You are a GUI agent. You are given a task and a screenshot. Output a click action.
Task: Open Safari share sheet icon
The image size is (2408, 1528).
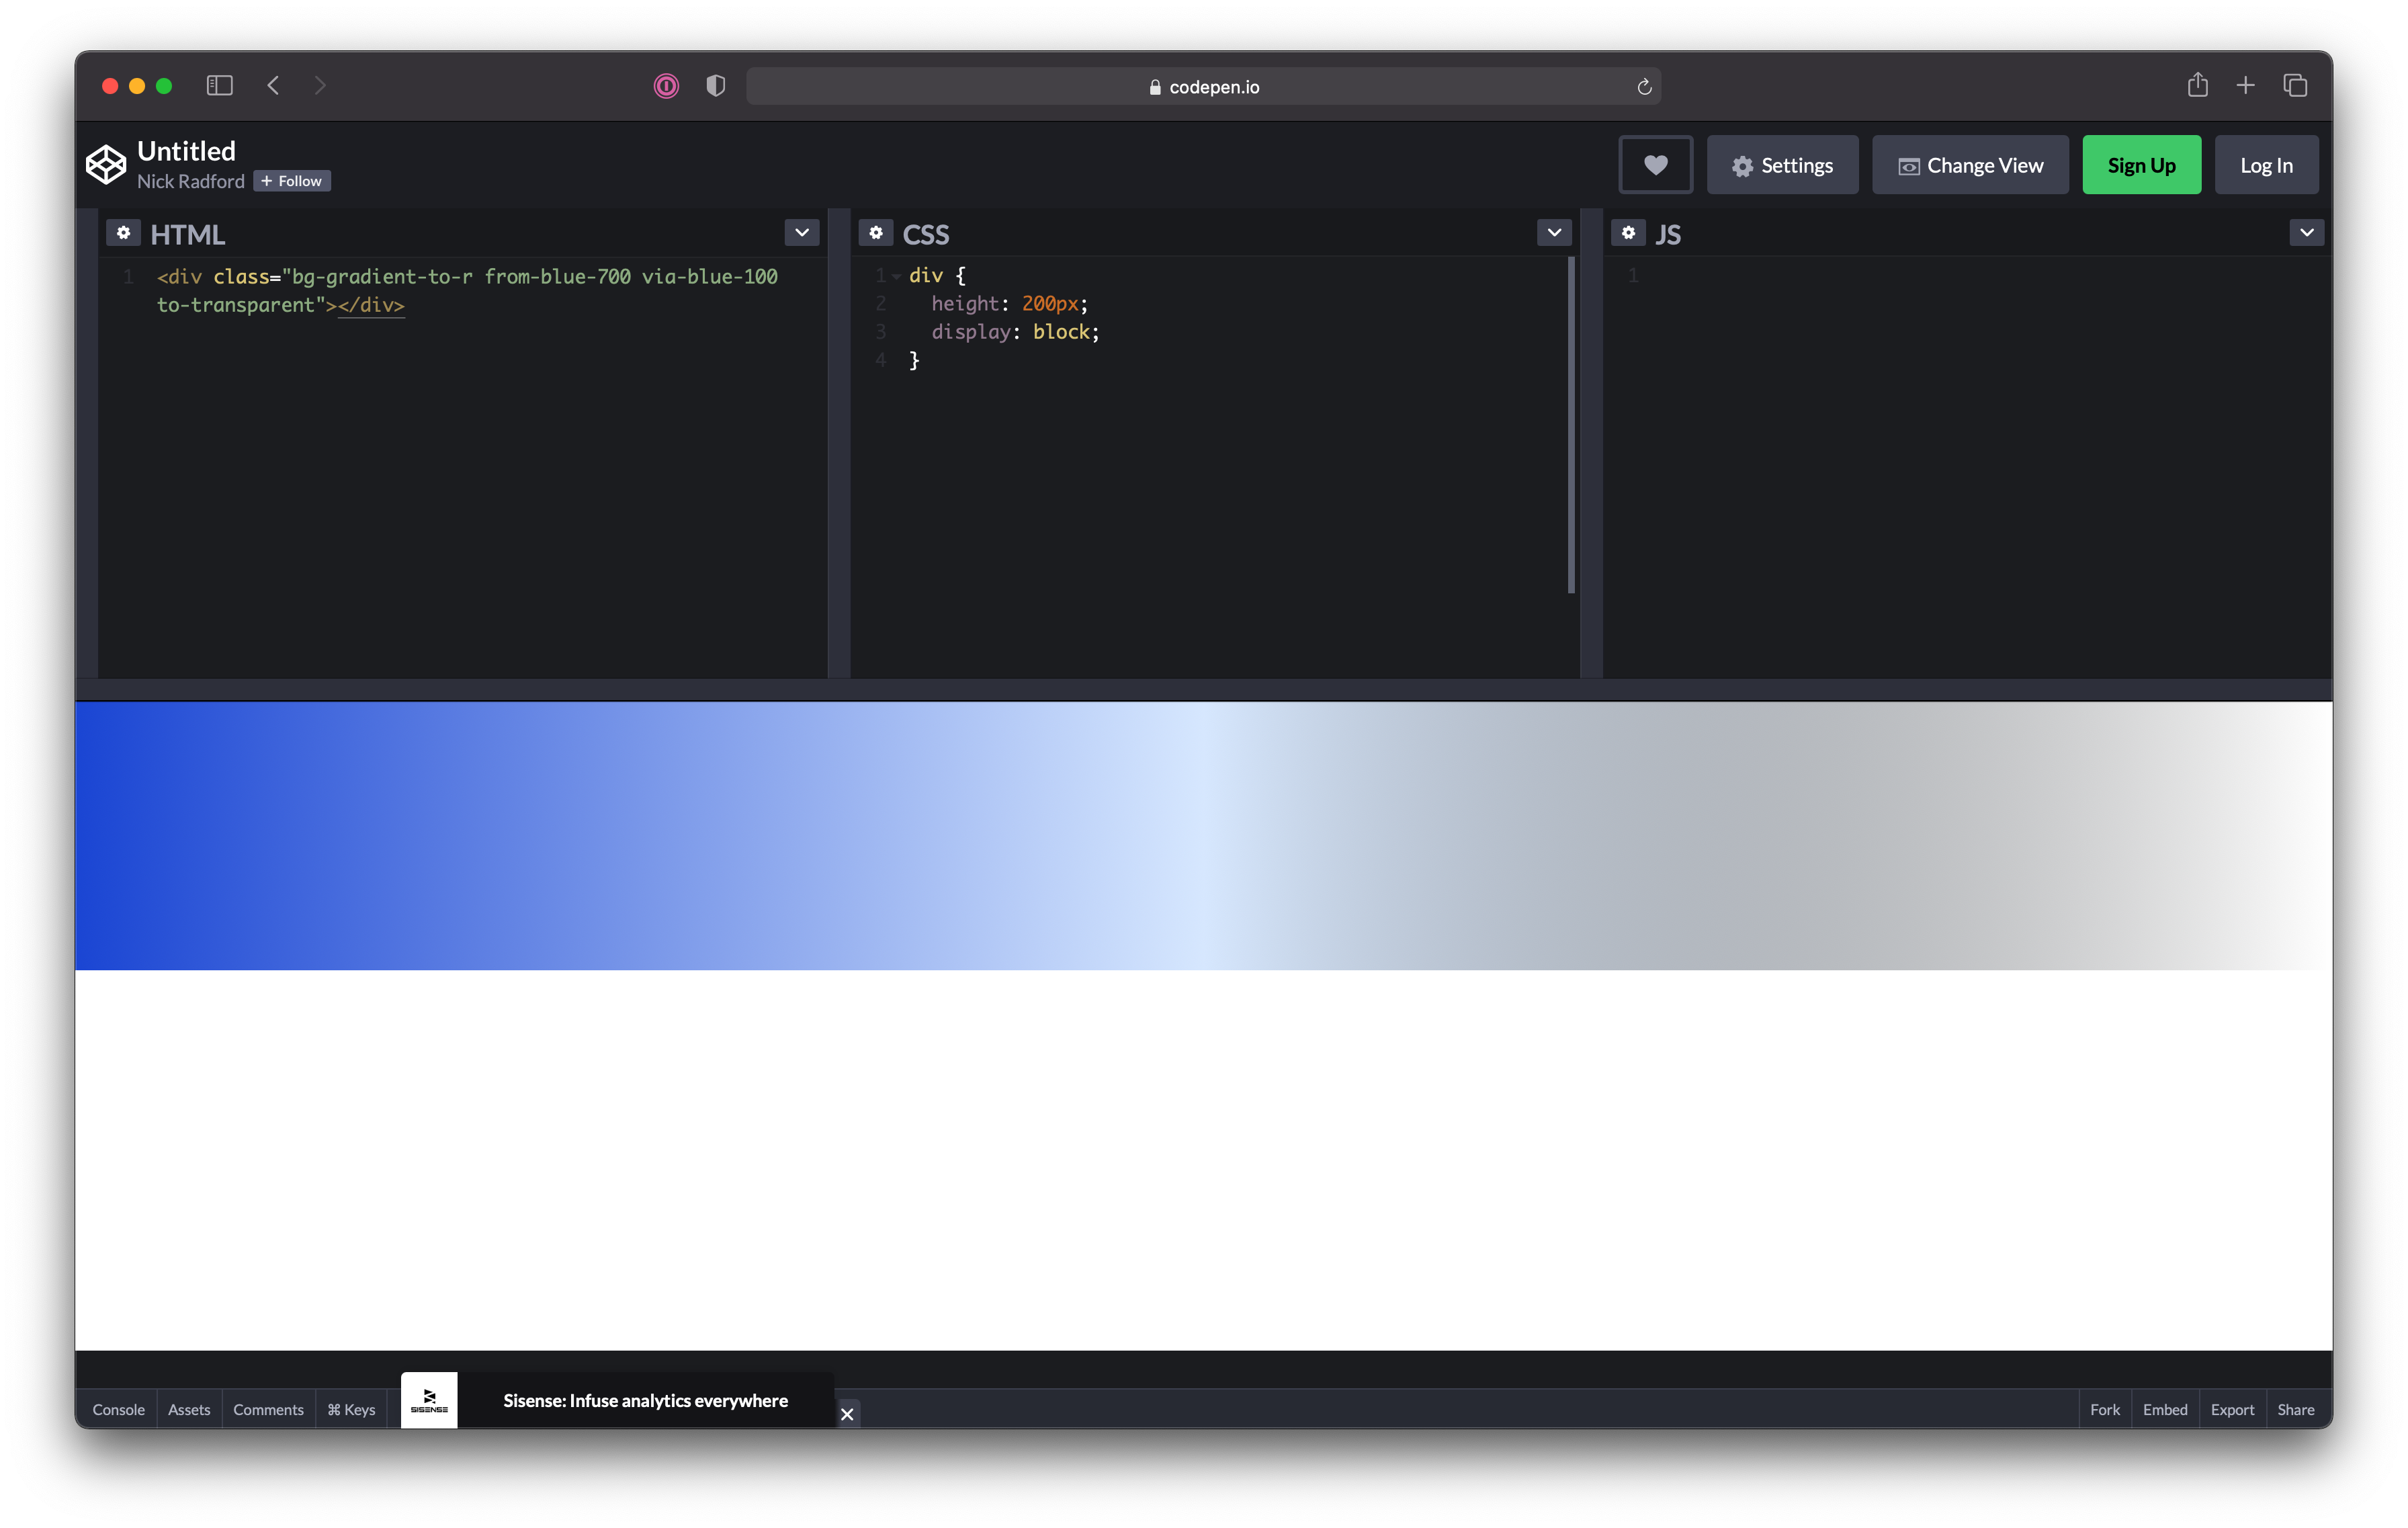(2197, 85)
